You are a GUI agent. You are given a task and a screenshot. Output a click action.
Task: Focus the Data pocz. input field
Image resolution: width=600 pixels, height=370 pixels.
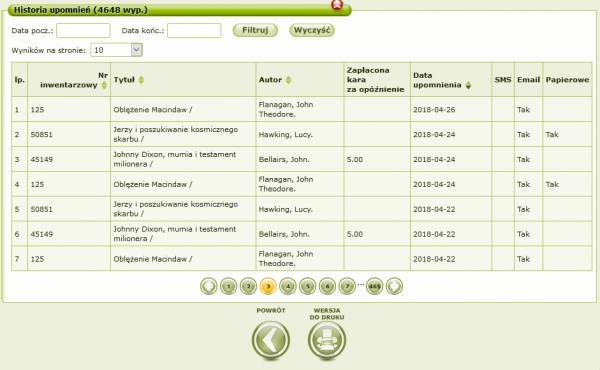tap(83, 30)
